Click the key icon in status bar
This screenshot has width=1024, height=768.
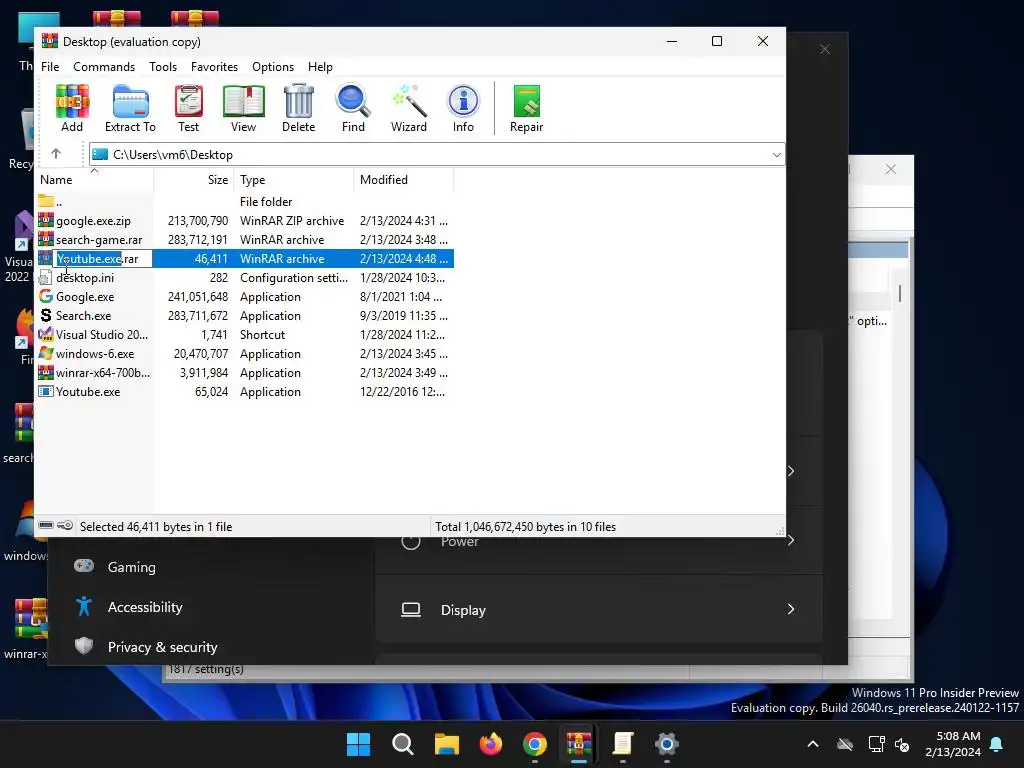[x=65, y=525]
